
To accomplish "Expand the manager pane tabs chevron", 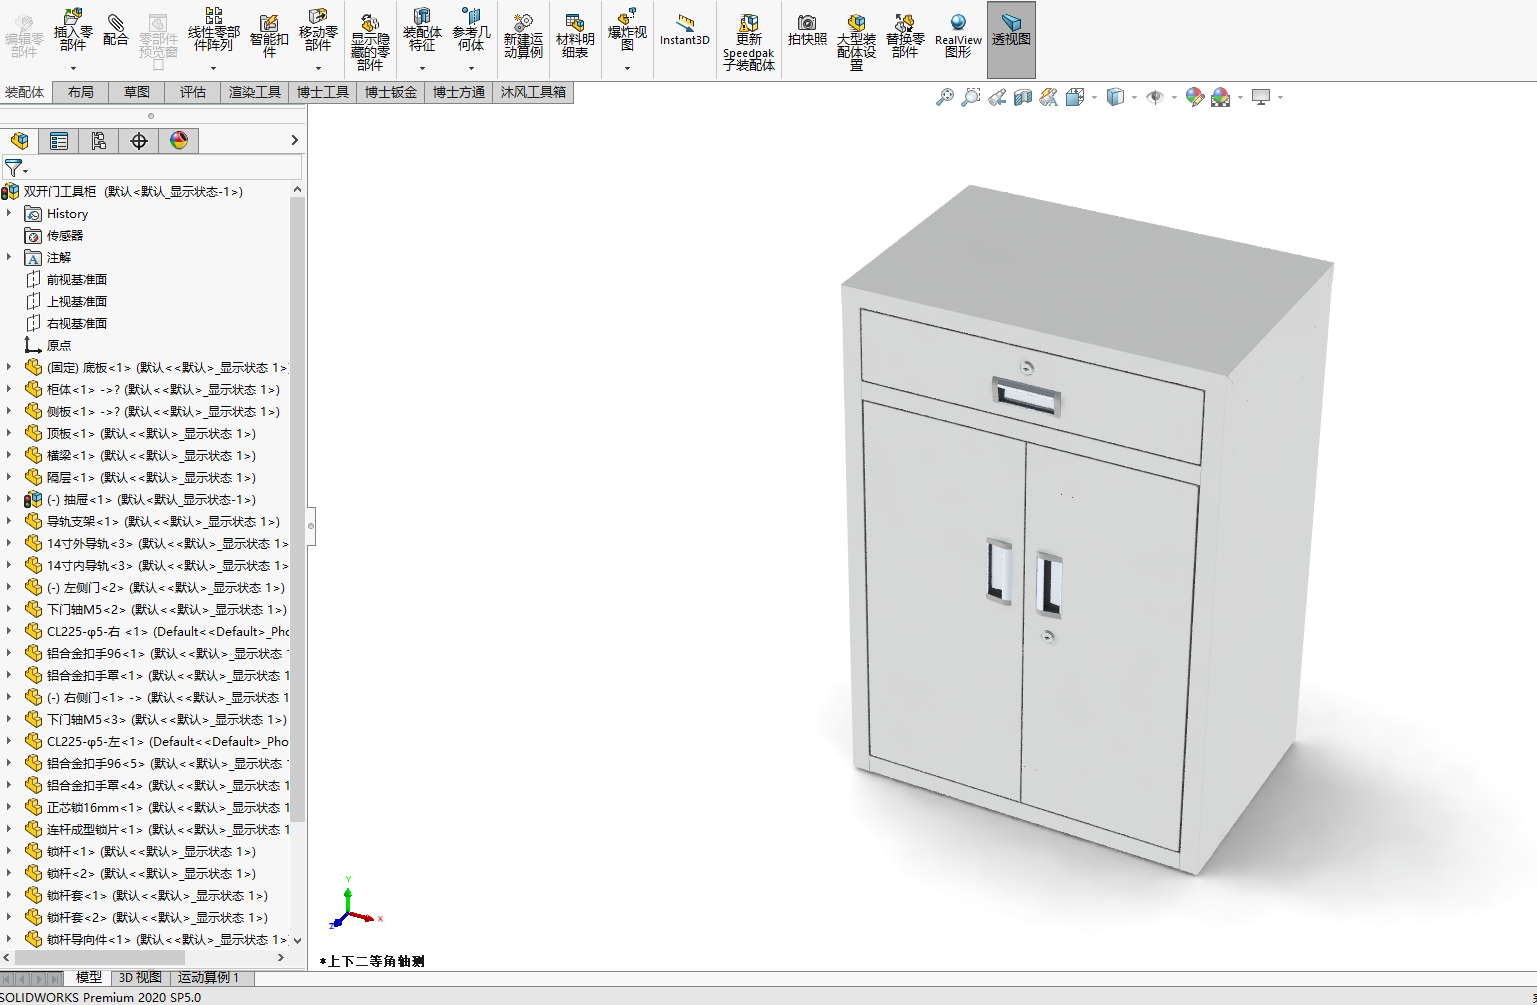I will click(294, 141).
